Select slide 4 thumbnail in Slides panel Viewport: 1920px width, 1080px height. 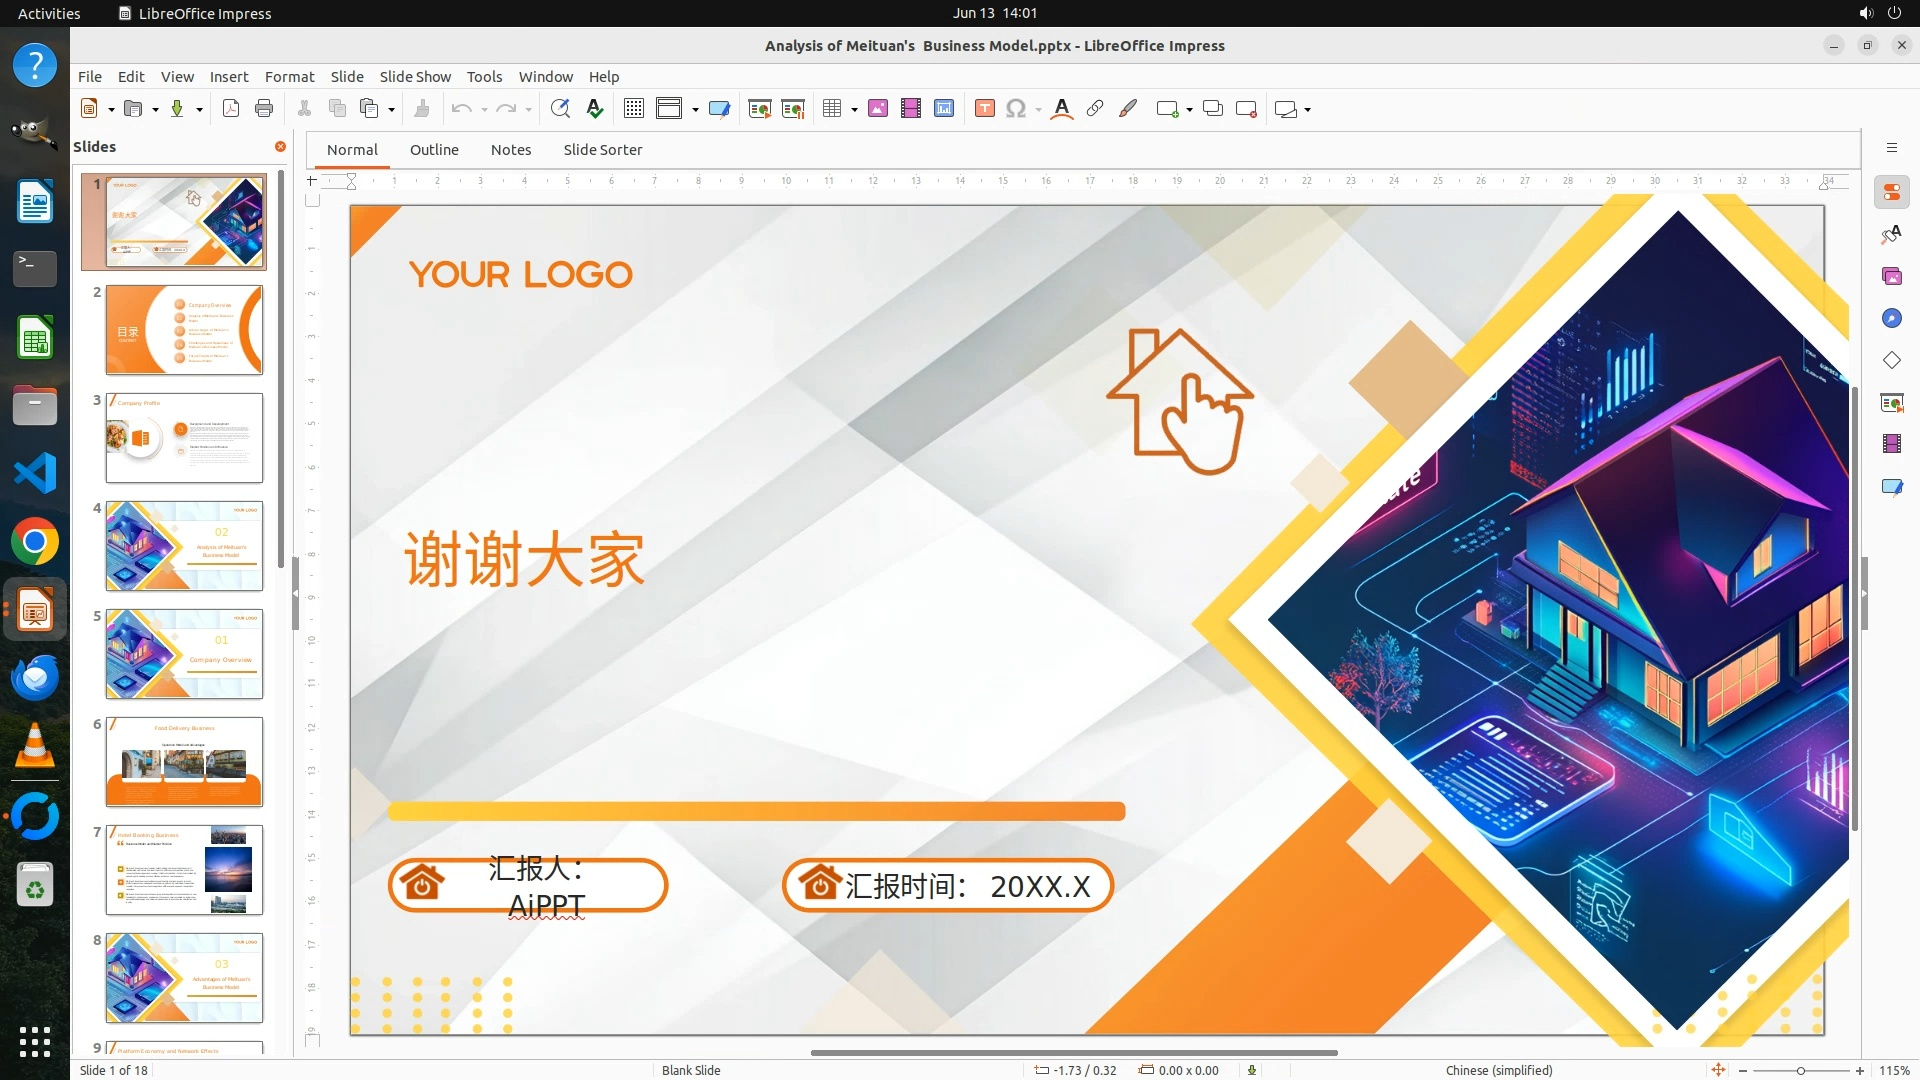coord(184,546)
